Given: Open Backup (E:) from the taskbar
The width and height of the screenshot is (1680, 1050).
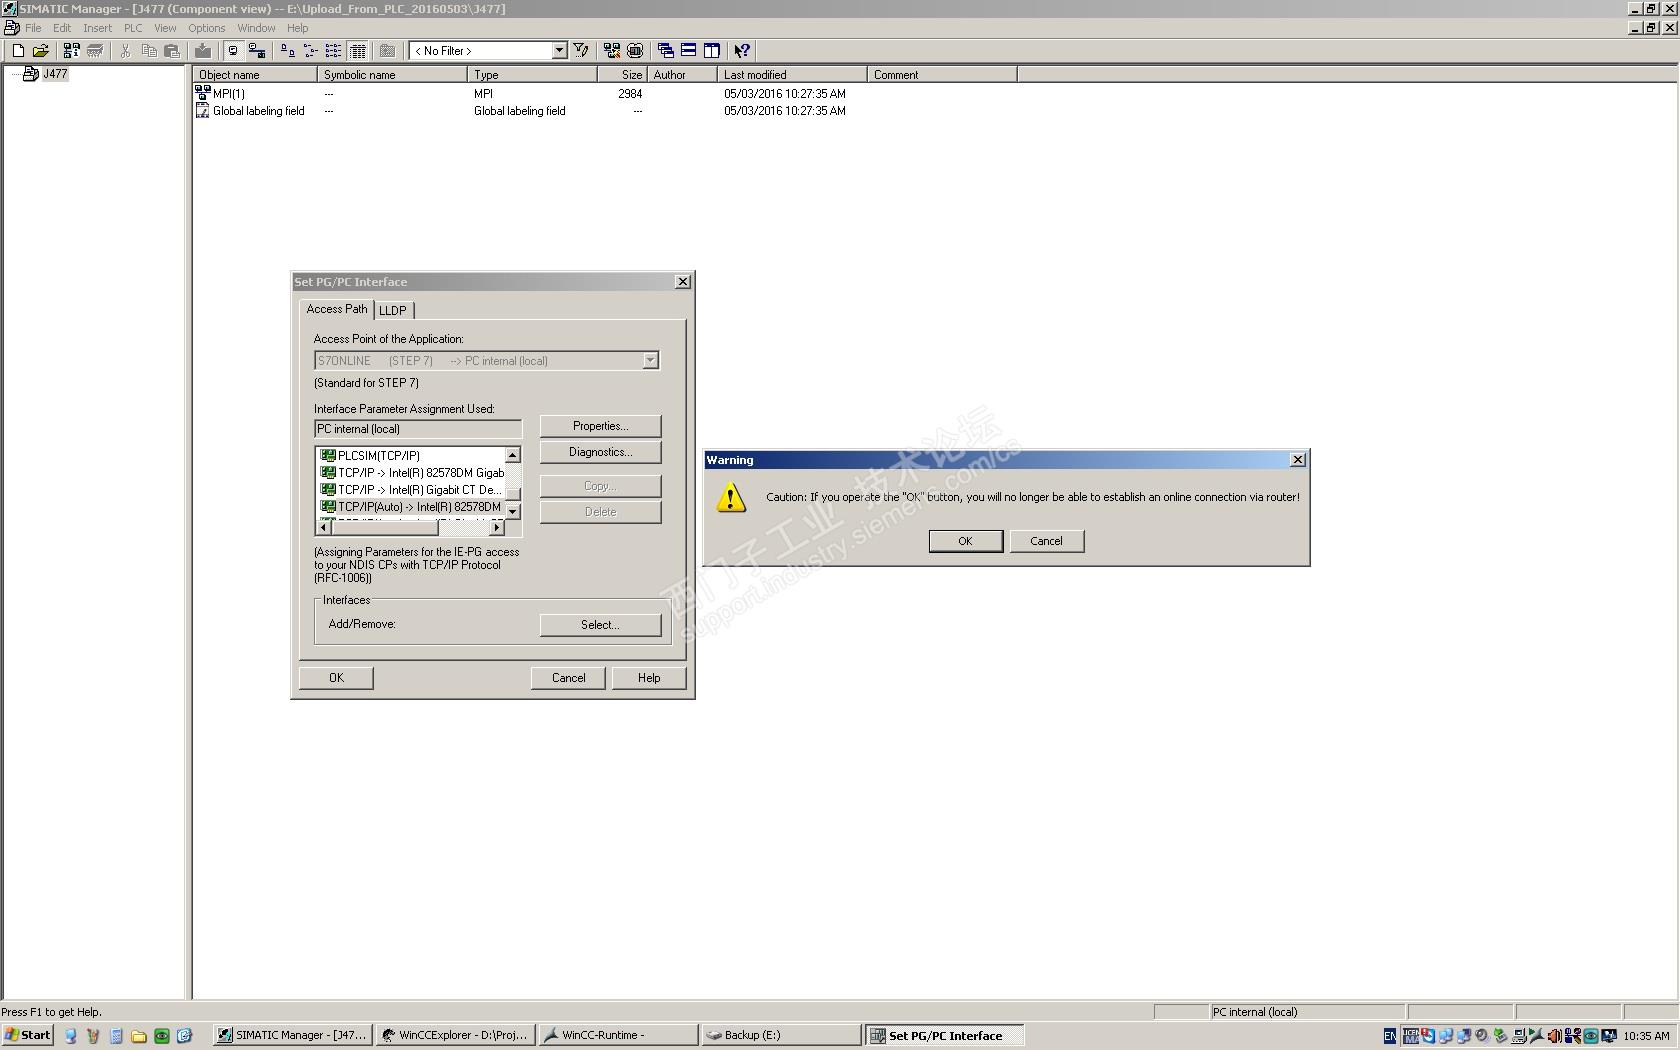Looking at the screenshot, I should pyautogui.click(x=781, y=1036).
